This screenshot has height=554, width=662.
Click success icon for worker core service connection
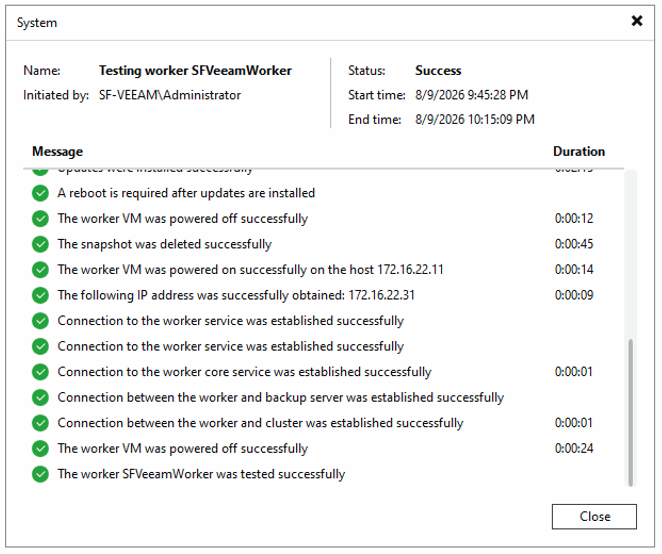click(x=40, y=372)
